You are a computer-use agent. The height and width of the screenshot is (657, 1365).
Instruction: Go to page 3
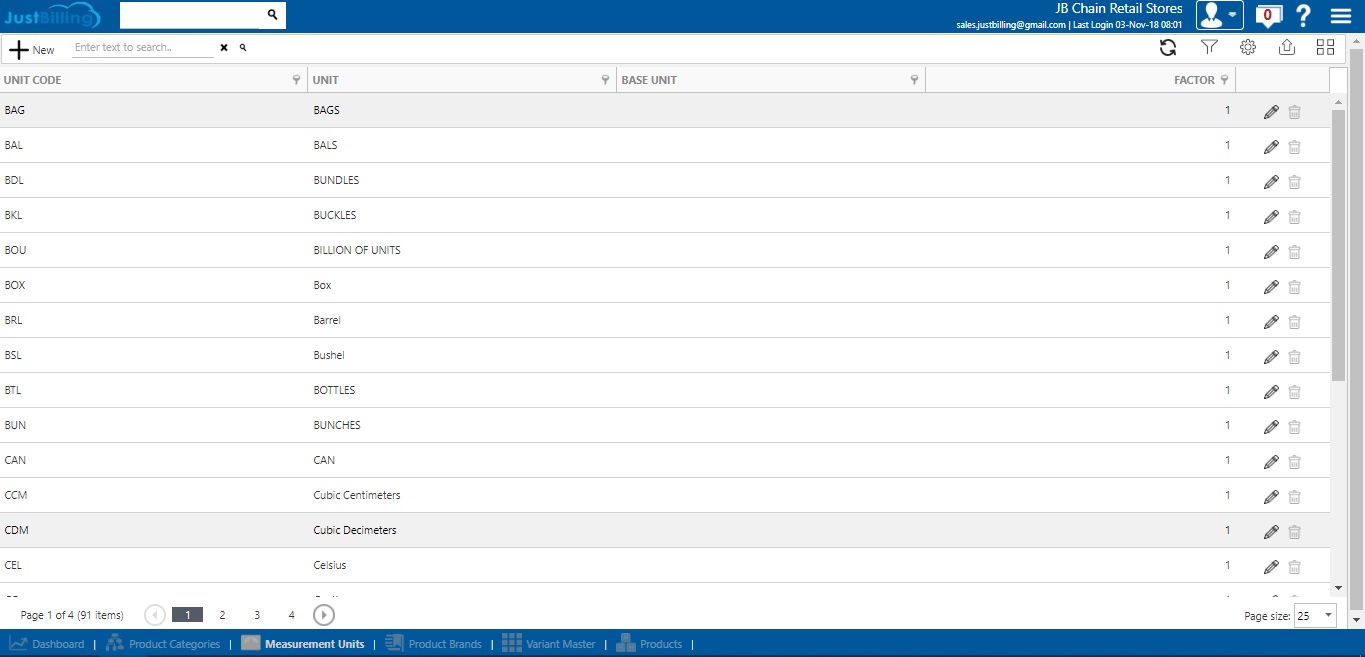(257, 615)
